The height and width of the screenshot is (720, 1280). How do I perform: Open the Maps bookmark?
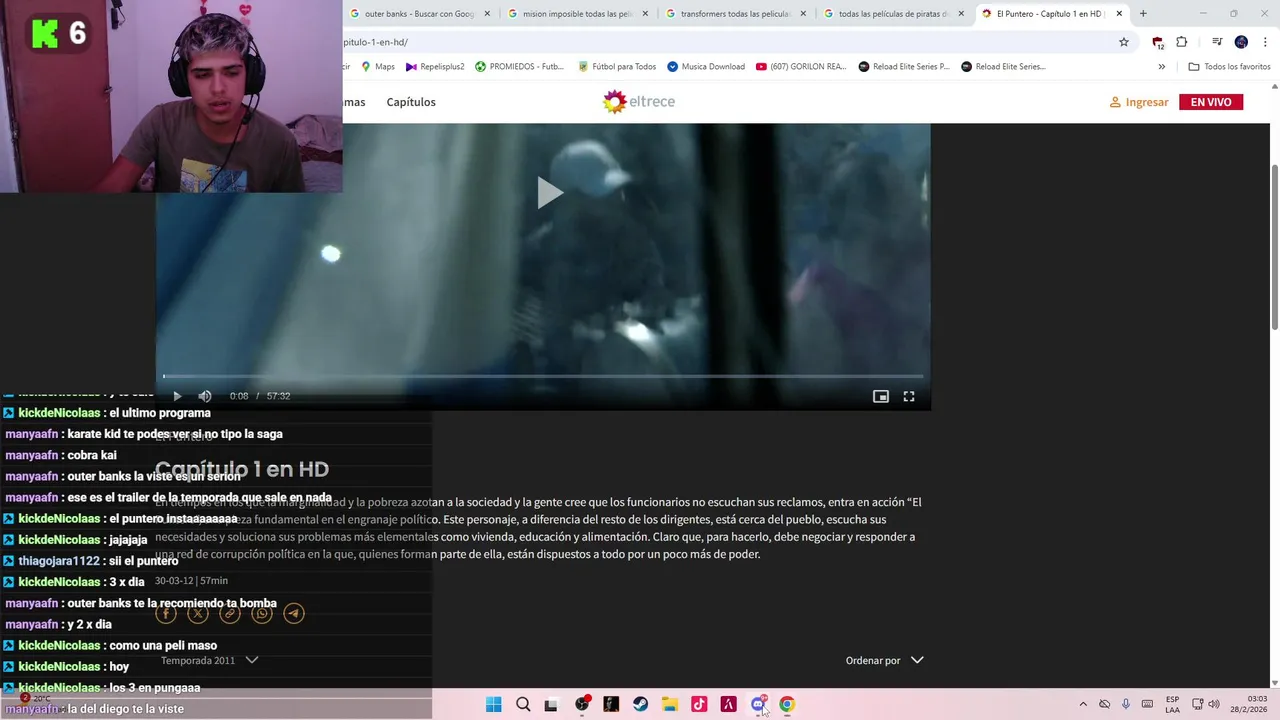point(378,67)
